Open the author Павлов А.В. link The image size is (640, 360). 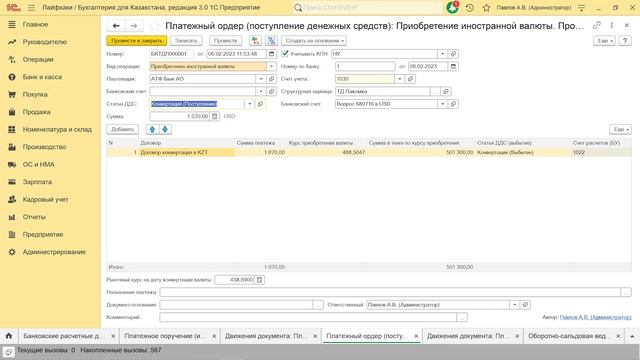(x=595, y=317)
